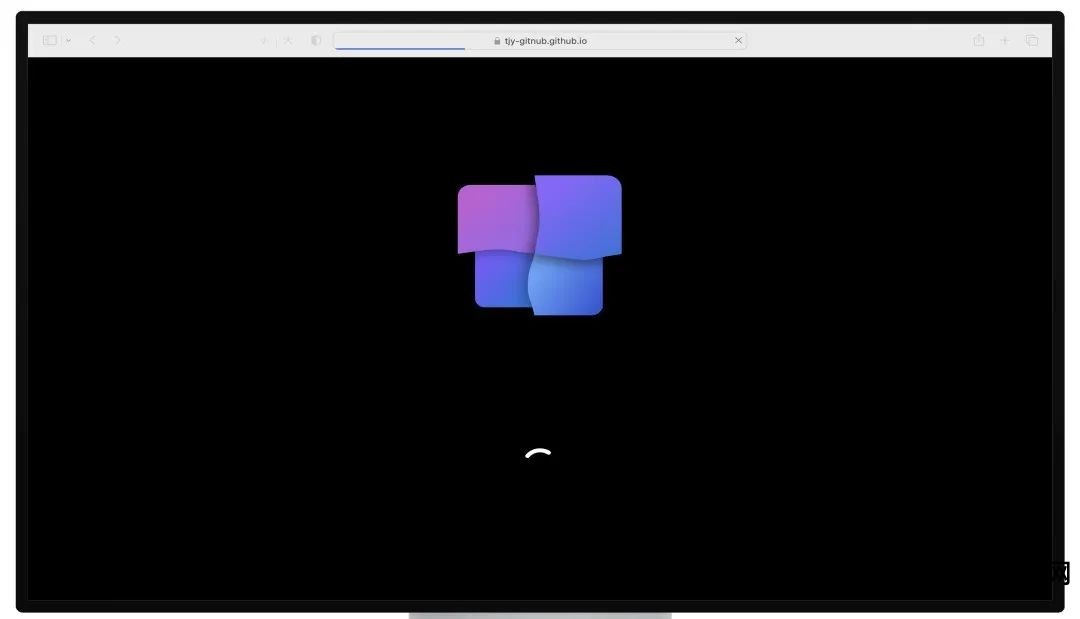Viewport: 1080px width, 619px height.
Task: Open the Share sheet icon
Action: point(979,40)
